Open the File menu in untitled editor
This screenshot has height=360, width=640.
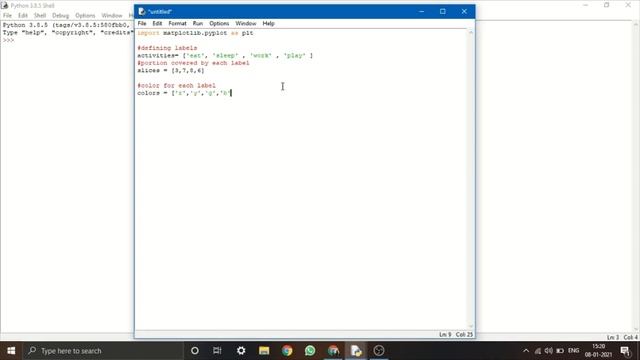pyautogui.click(x=142, y=24)
